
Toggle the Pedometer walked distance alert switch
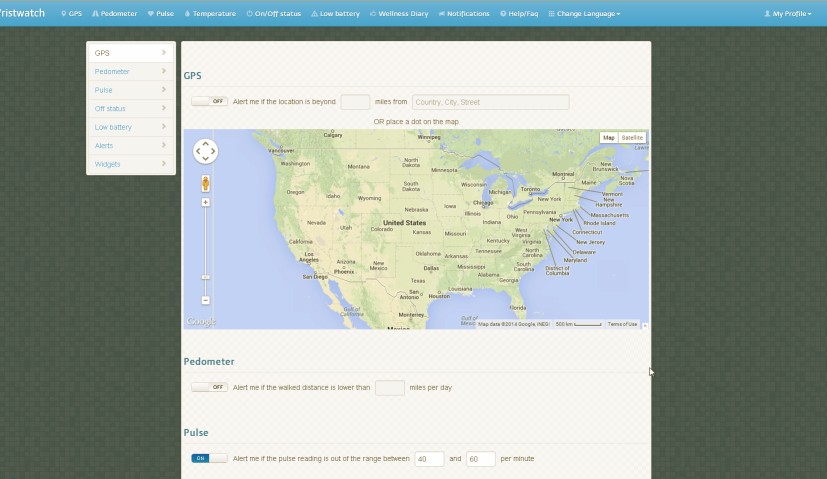coord(209,387)
